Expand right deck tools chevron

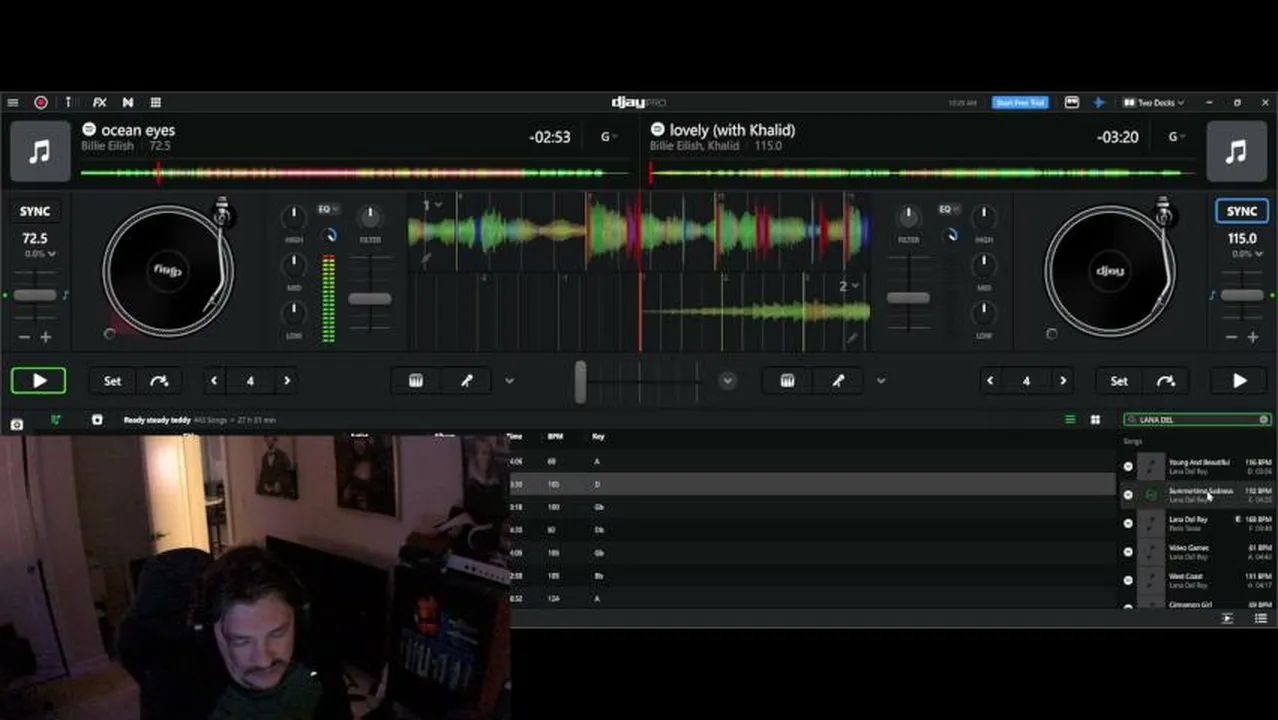[x=881, y=381]
